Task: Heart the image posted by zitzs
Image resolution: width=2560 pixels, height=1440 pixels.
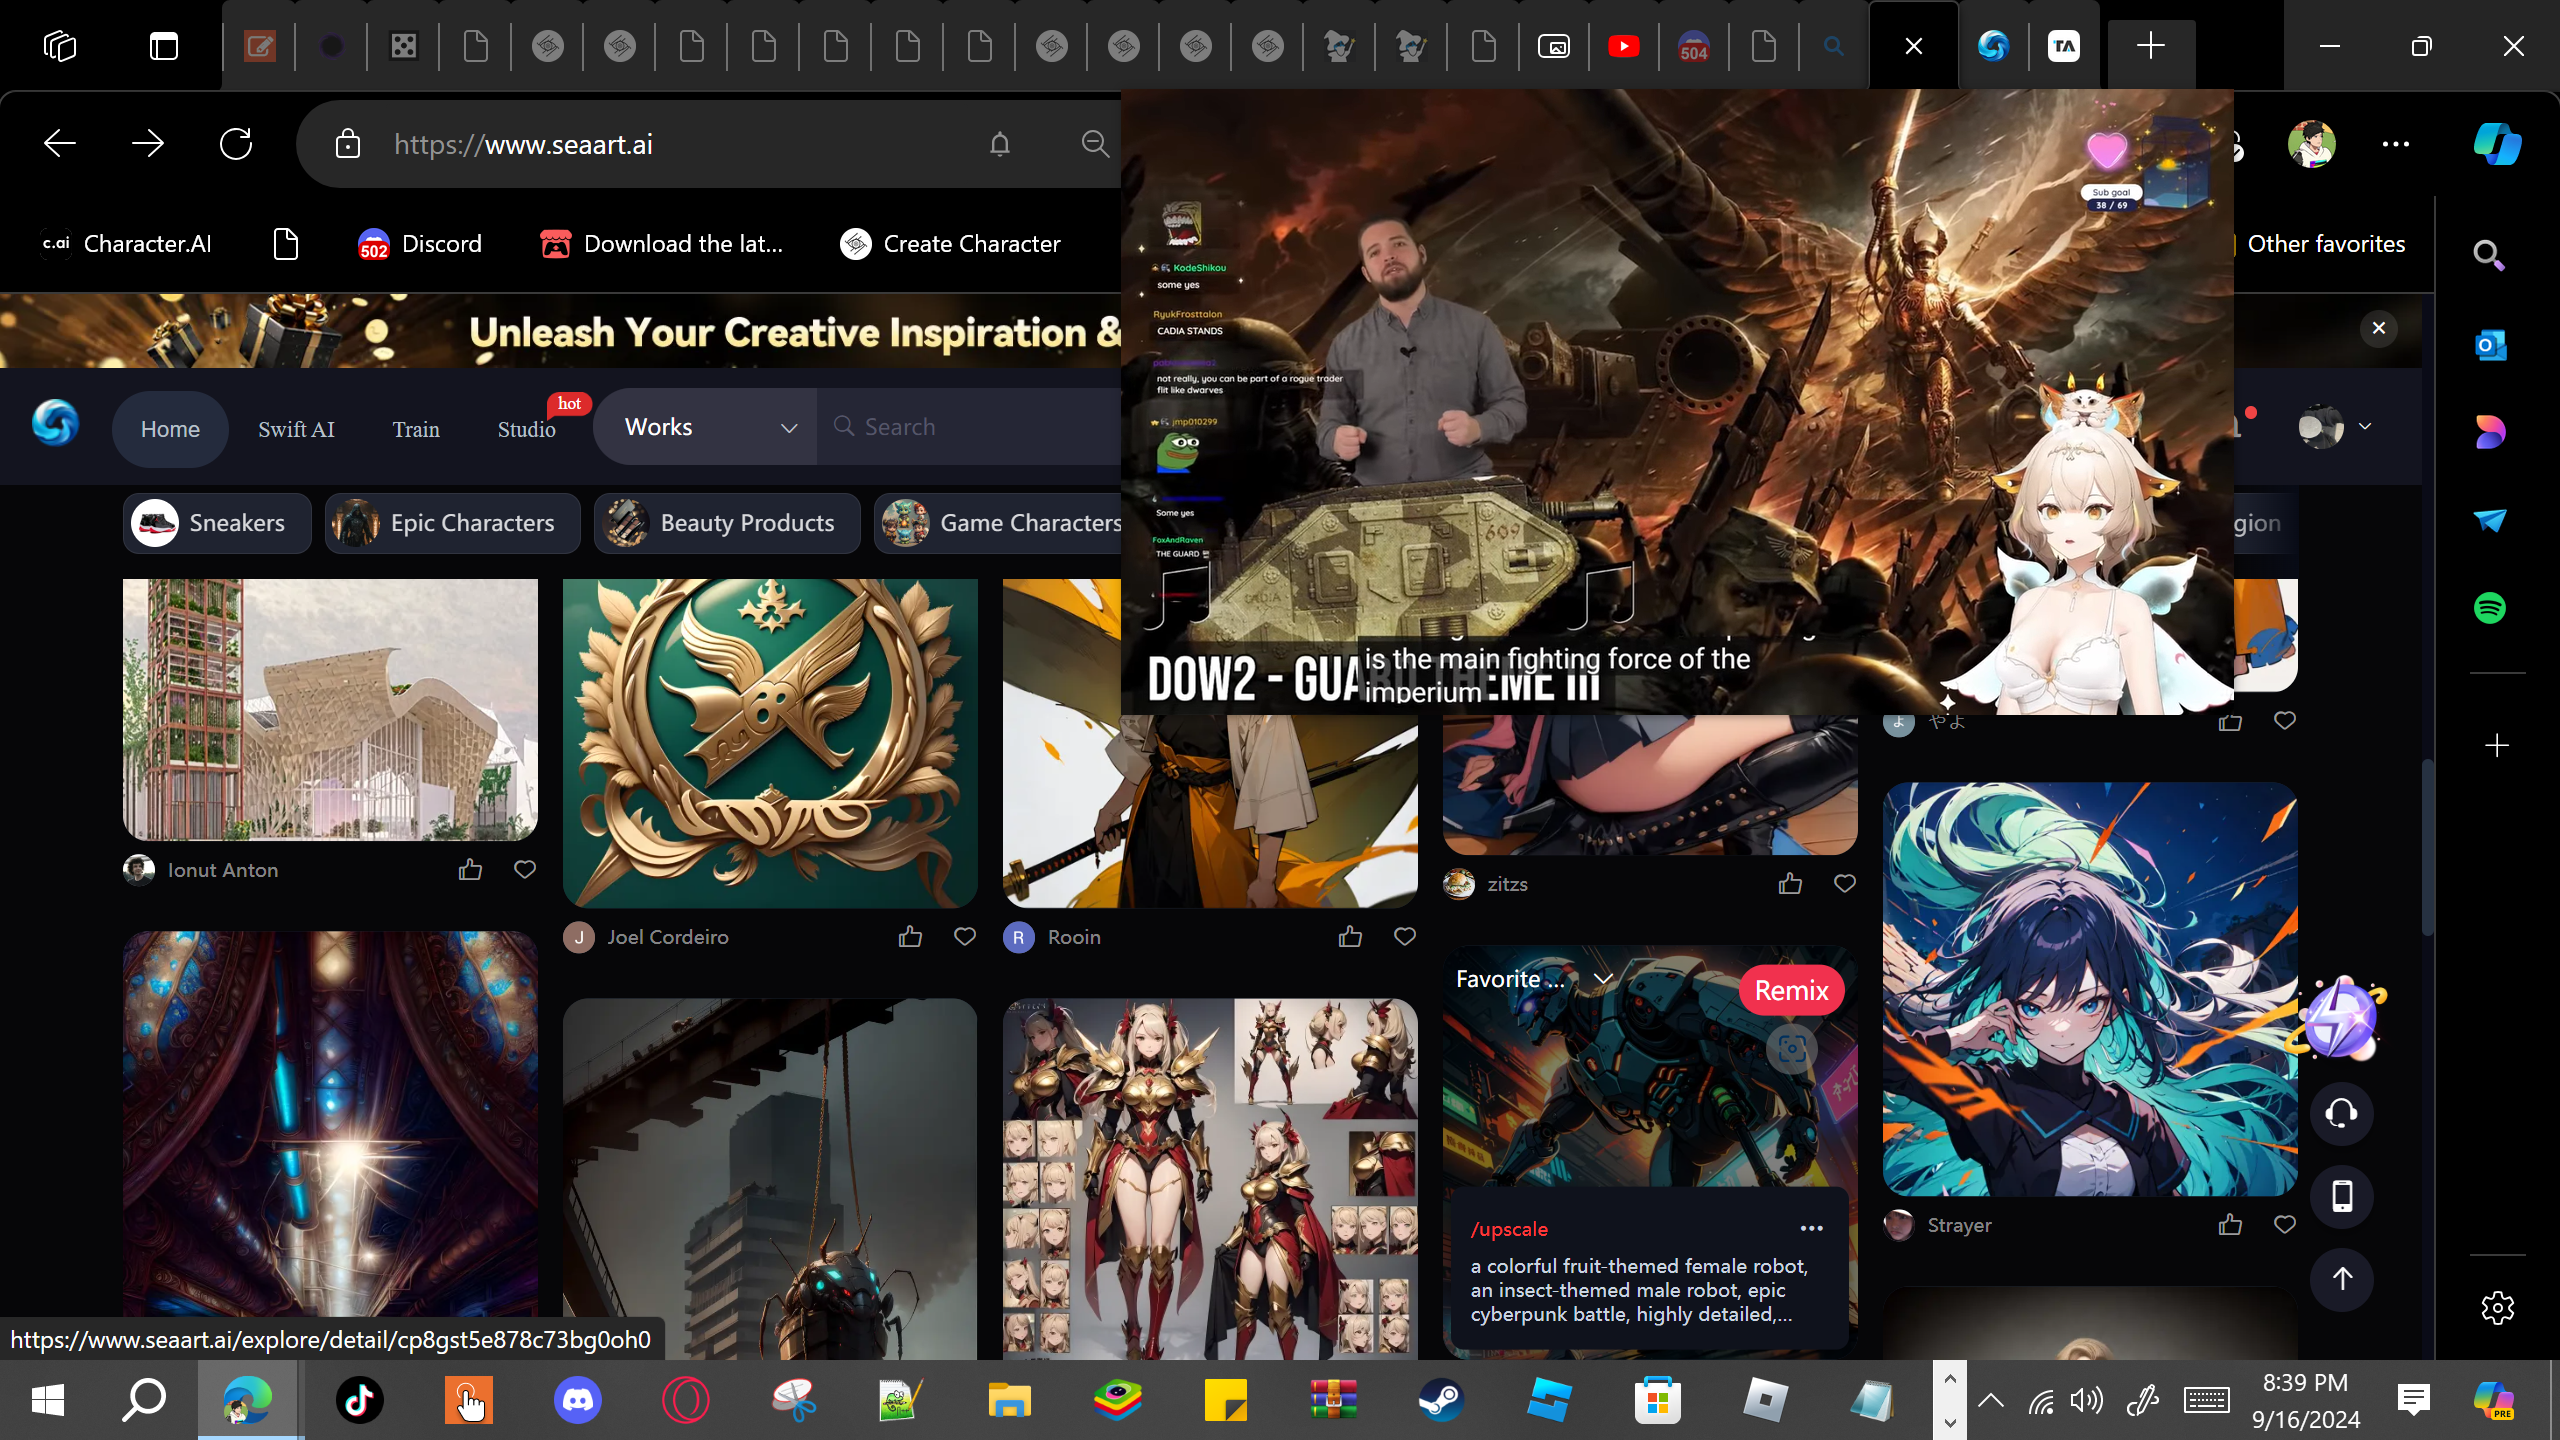Action: point(1845,884)
